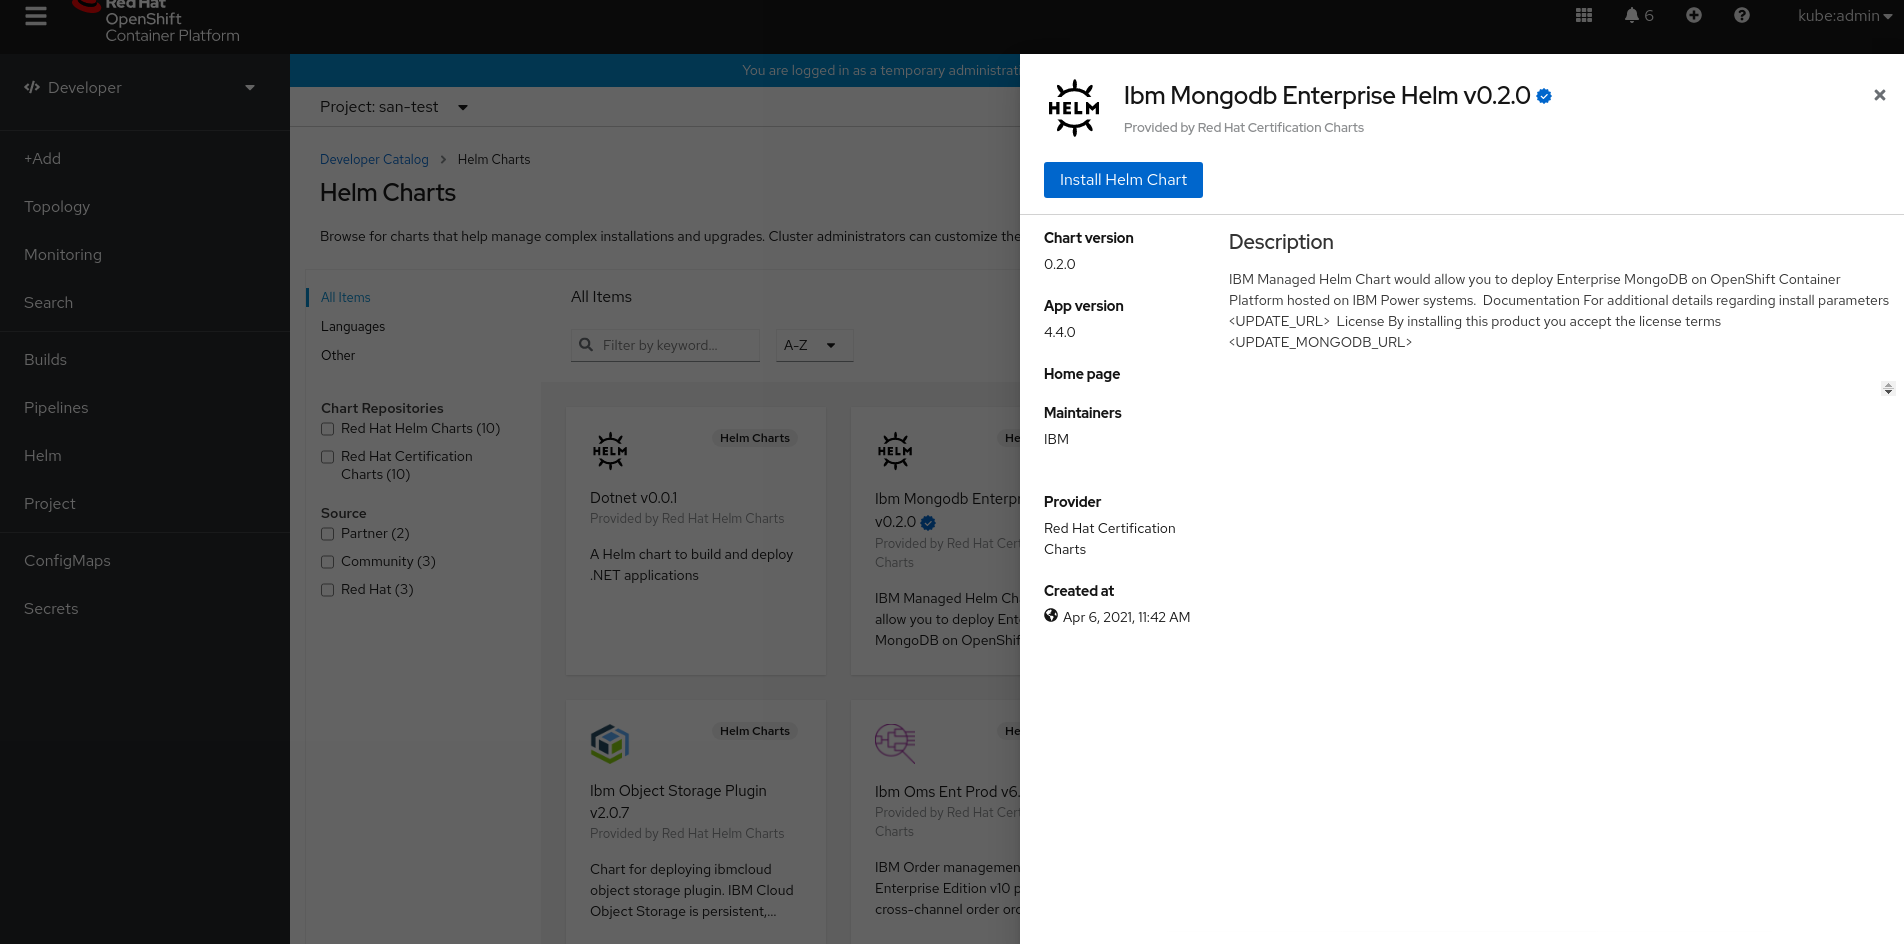Go to +Add in sidebar
Viewport: 1904px width, 944px height.
145,159
